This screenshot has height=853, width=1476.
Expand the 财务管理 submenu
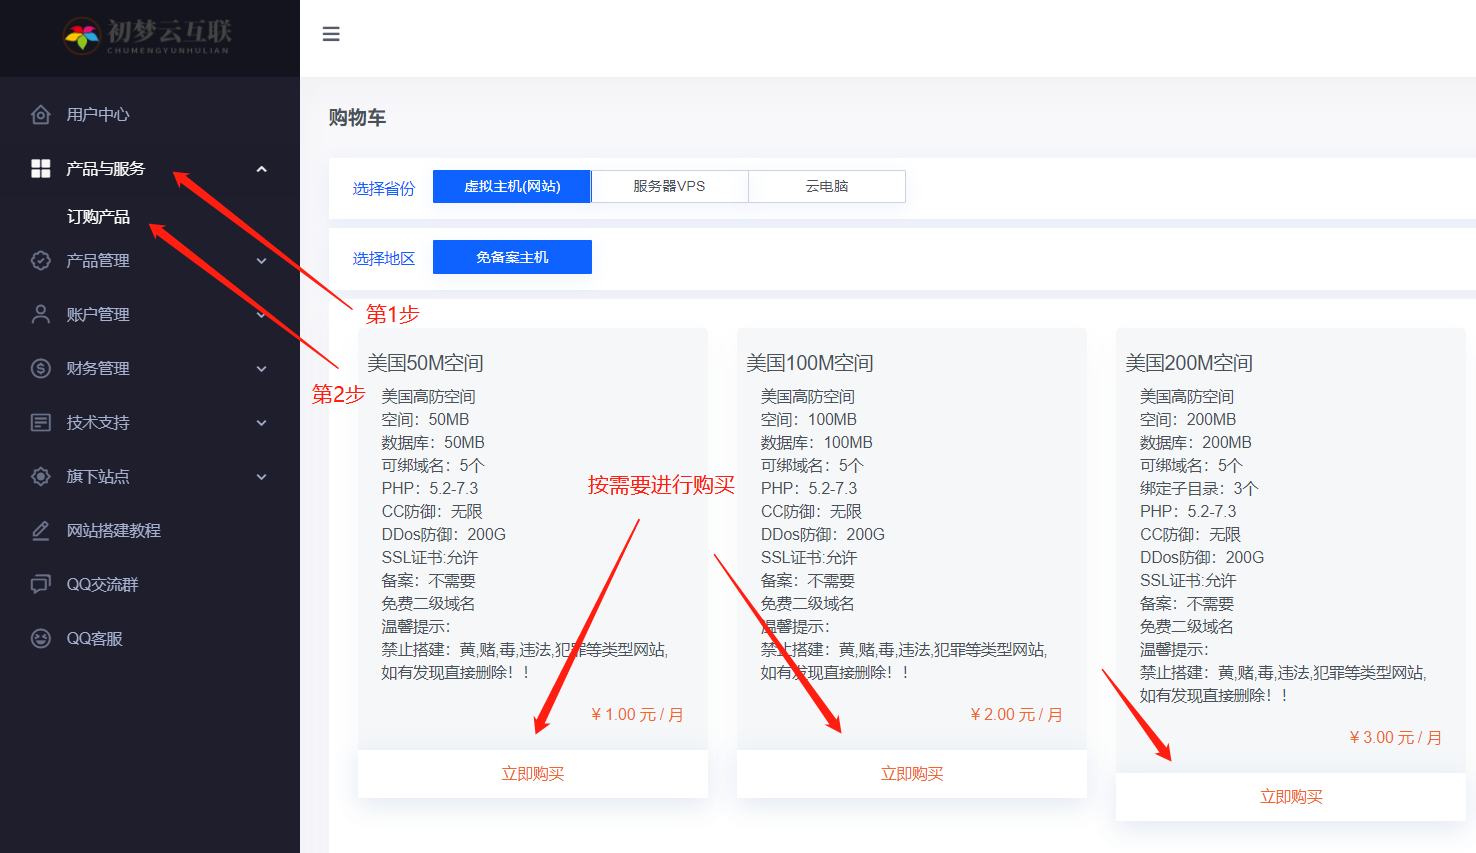click(261, 368)
